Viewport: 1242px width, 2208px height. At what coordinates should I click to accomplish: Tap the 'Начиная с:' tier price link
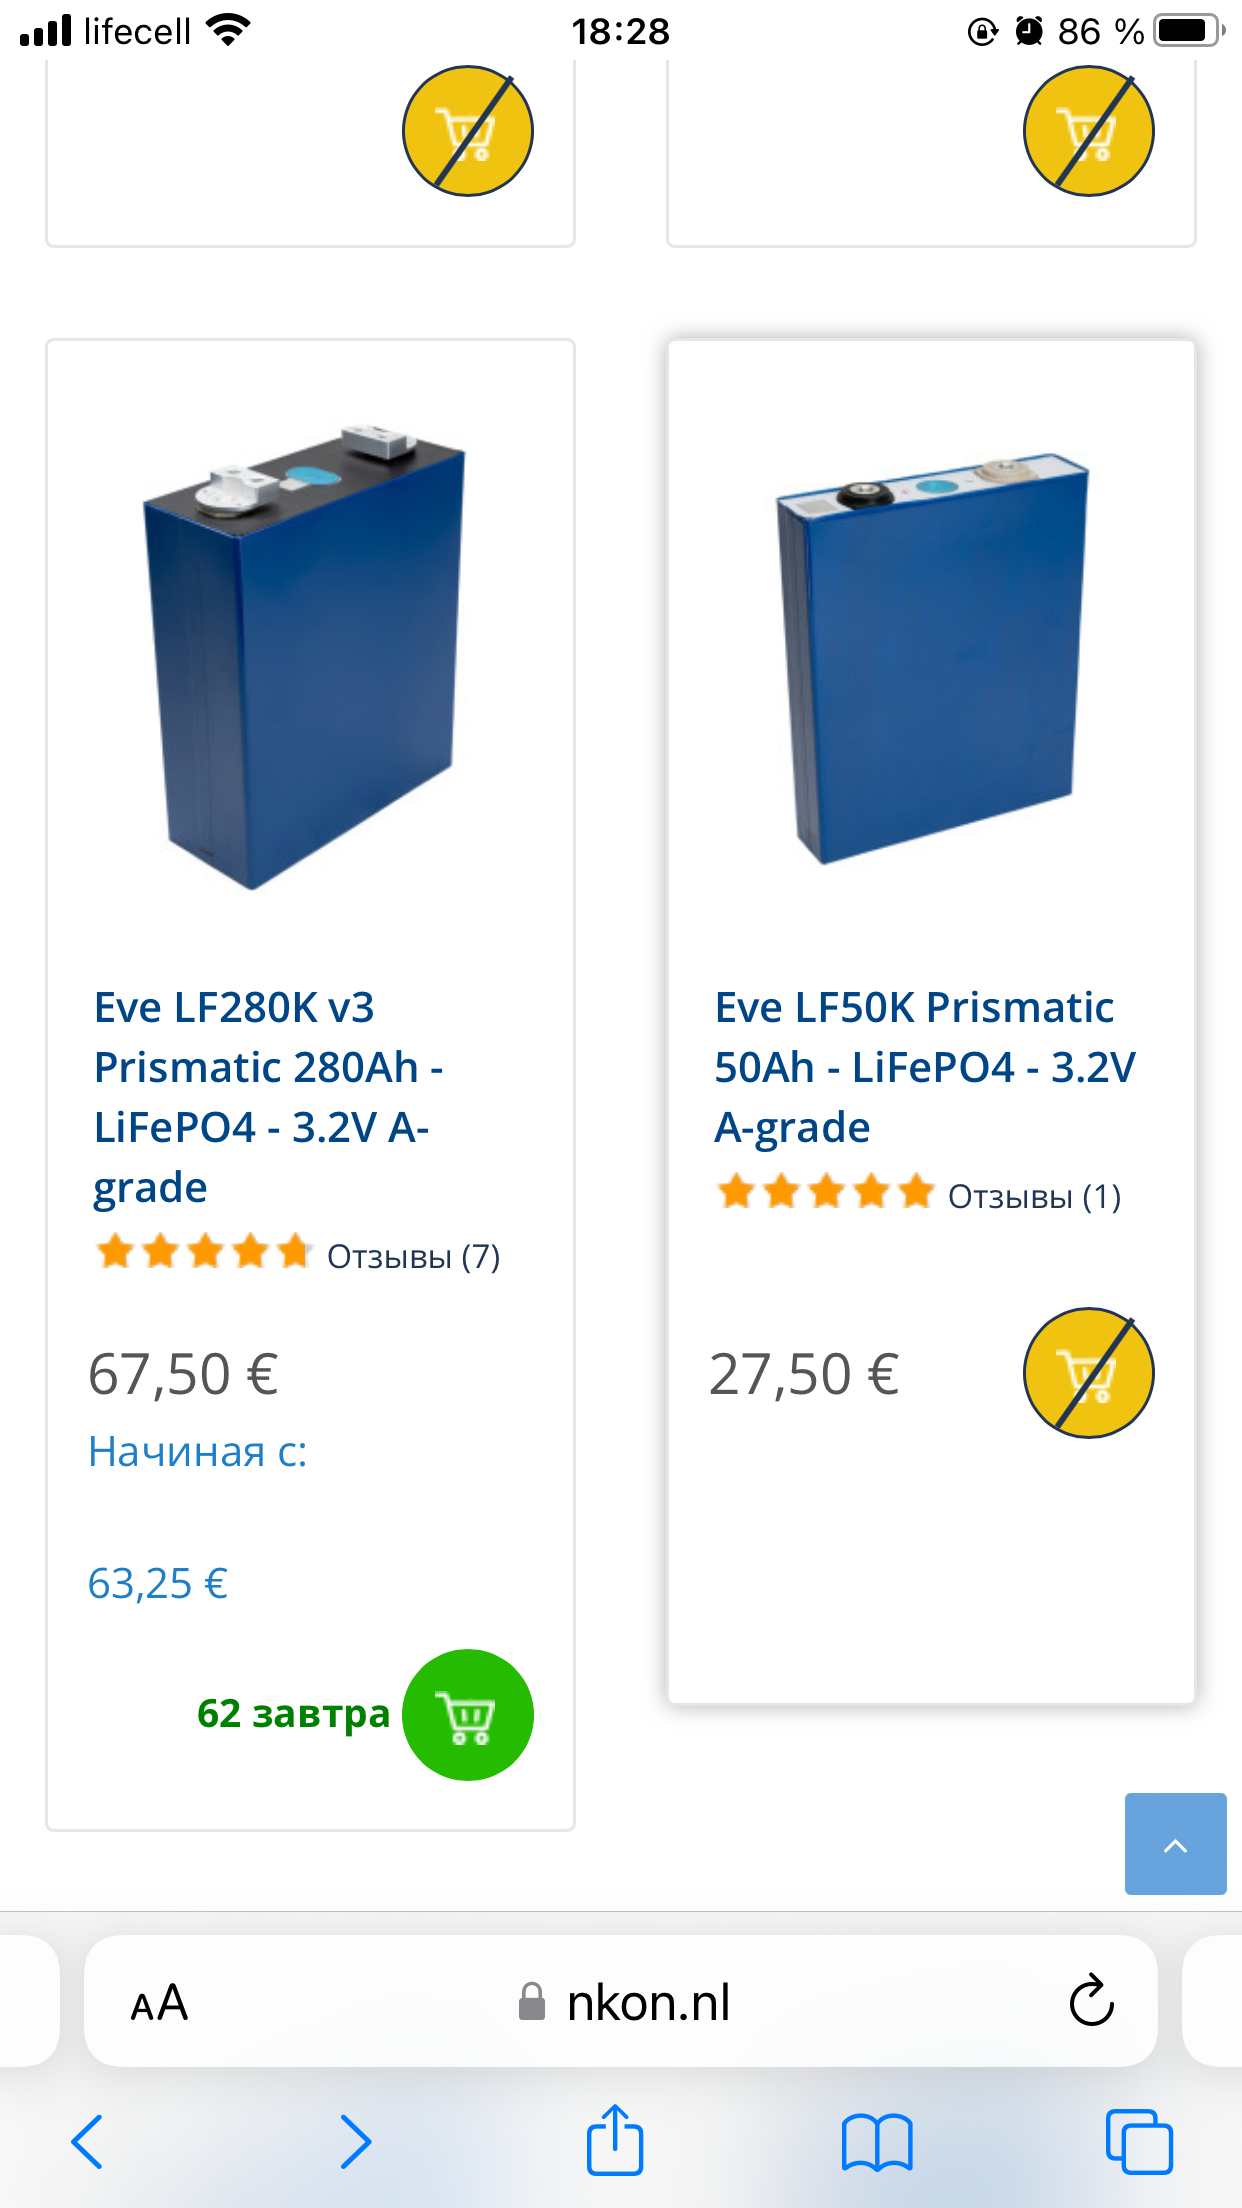(x=198, y=1452)
